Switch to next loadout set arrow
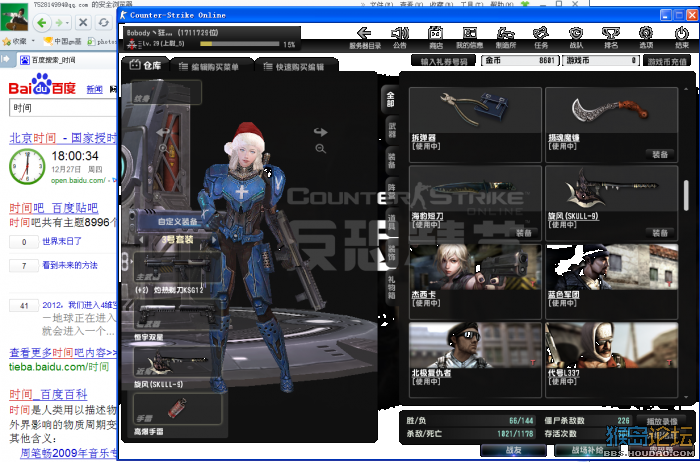The width and height of the screenshot is (700, 462). click(214, 240)
